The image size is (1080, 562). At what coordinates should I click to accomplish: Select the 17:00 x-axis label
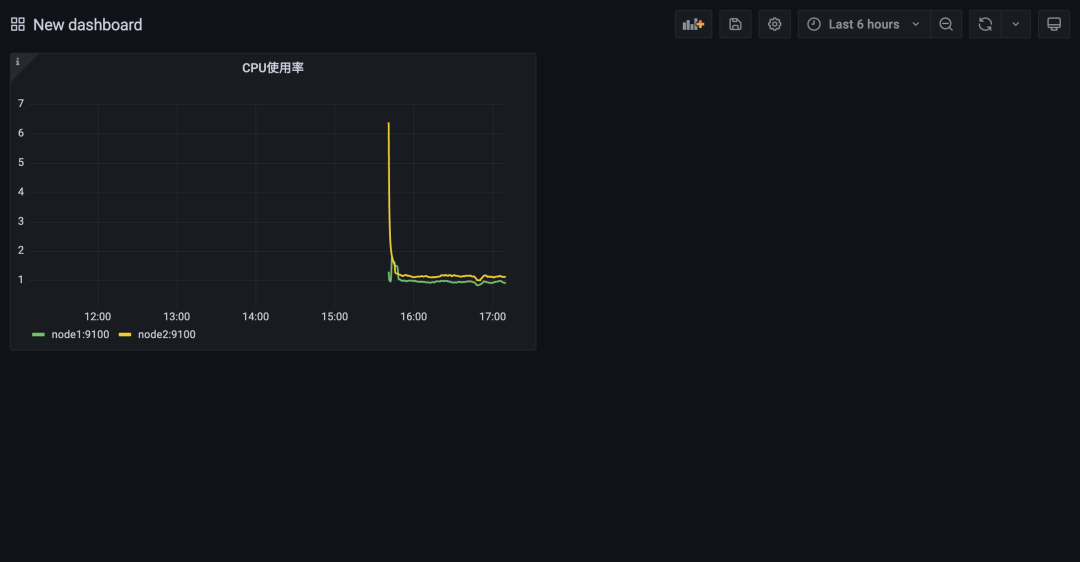[492, 316]
